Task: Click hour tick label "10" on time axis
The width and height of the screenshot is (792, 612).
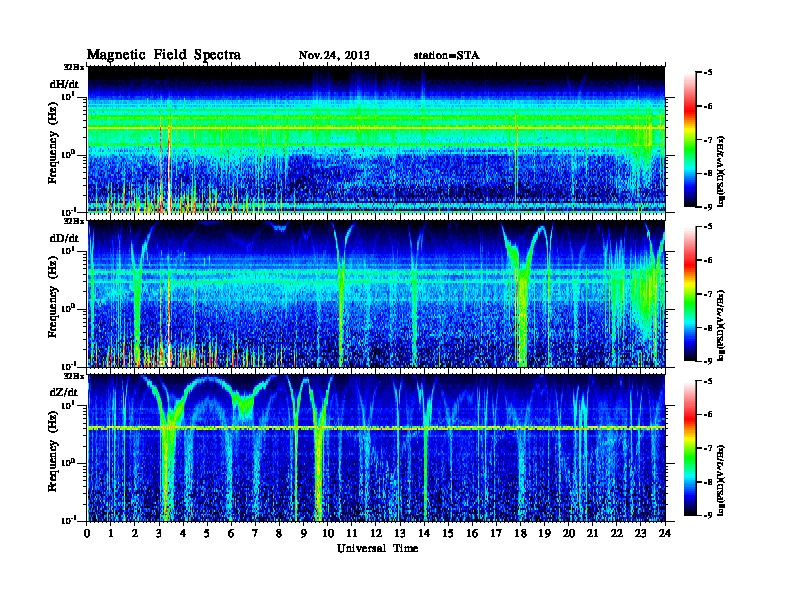Action: tap(328, 533)
